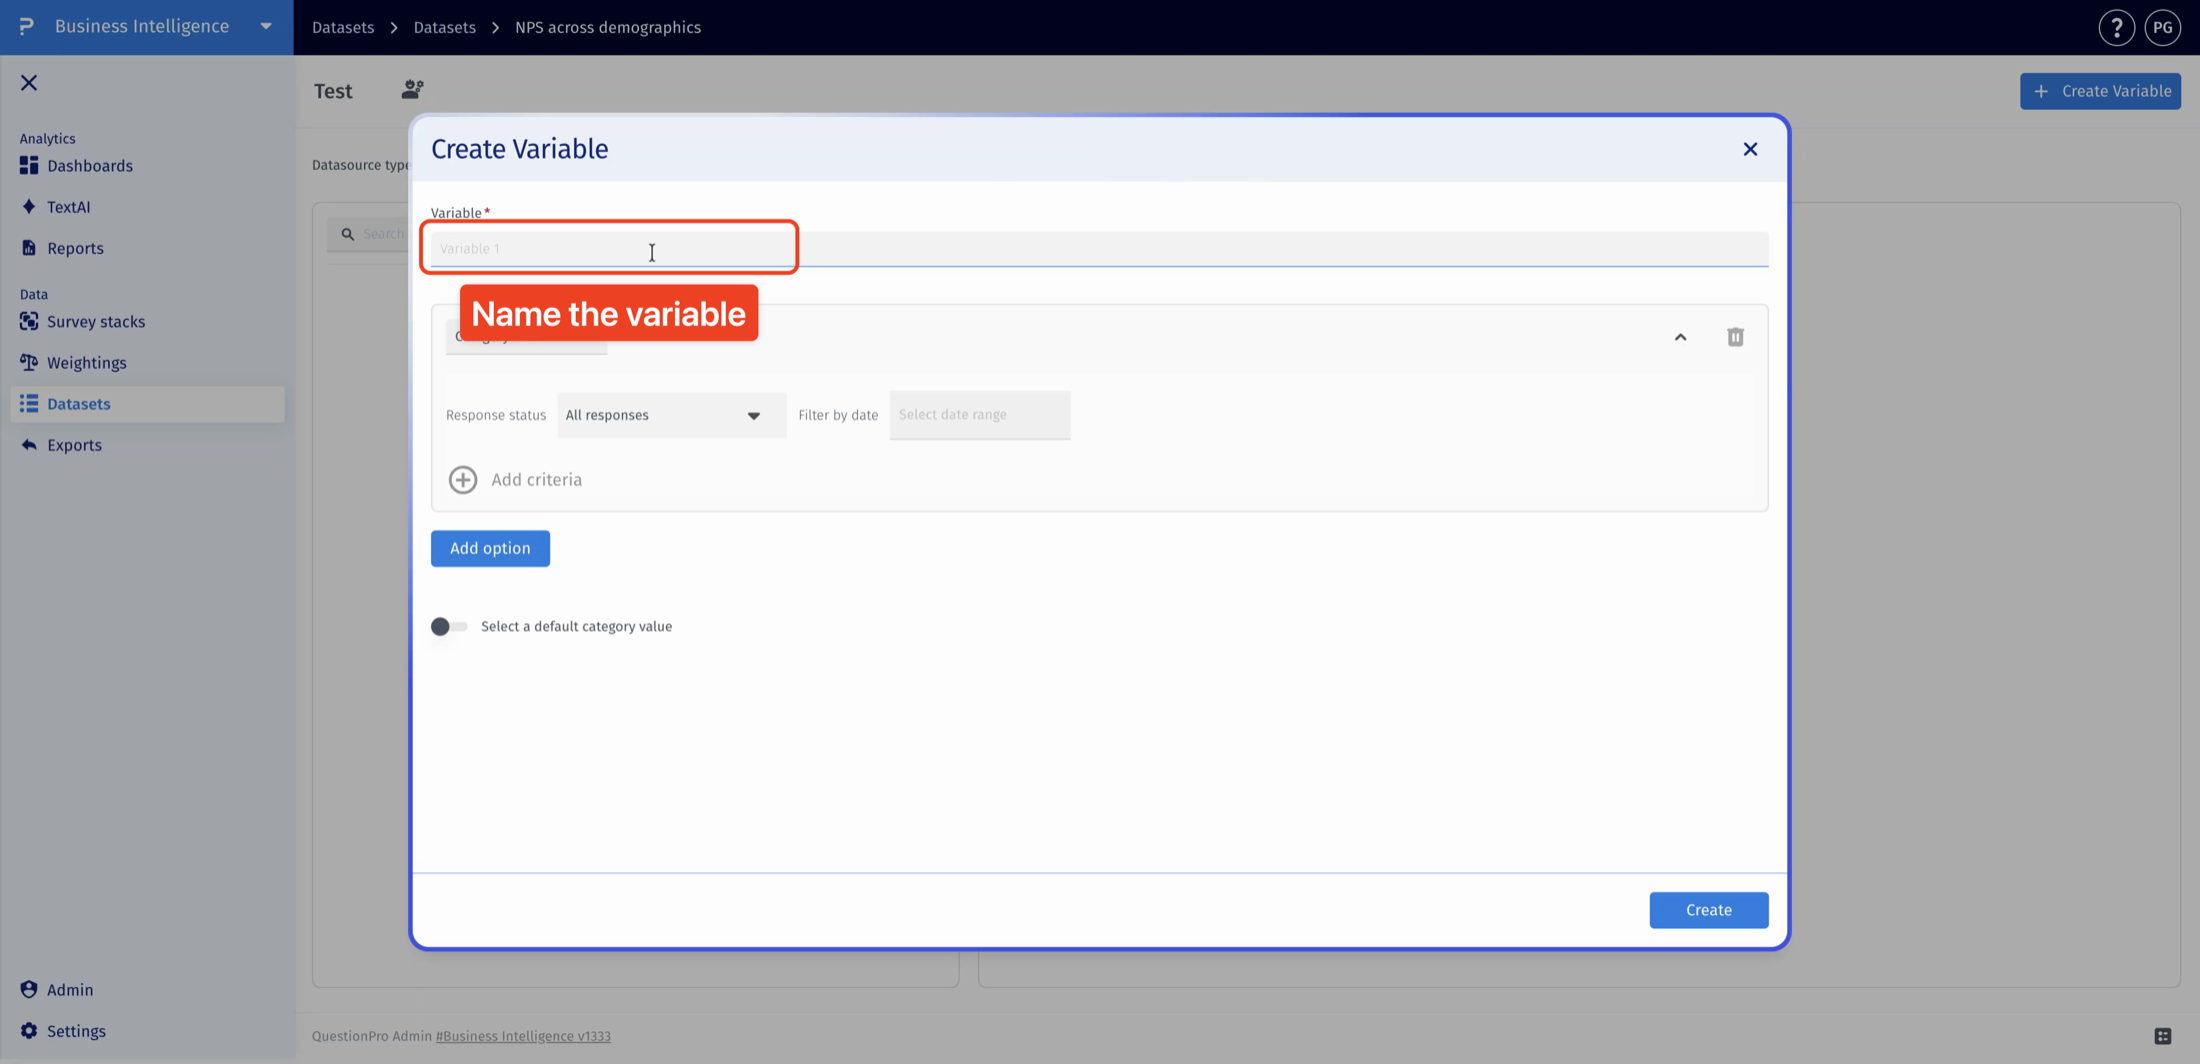The height and width of the screenshot is (1064, 2200).
Task: Click the Add criteria plus icon
Action: (463, 480)
